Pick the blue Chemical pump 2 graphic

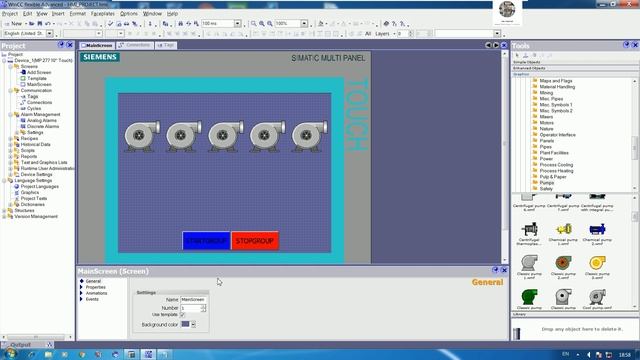coord(597,229)
